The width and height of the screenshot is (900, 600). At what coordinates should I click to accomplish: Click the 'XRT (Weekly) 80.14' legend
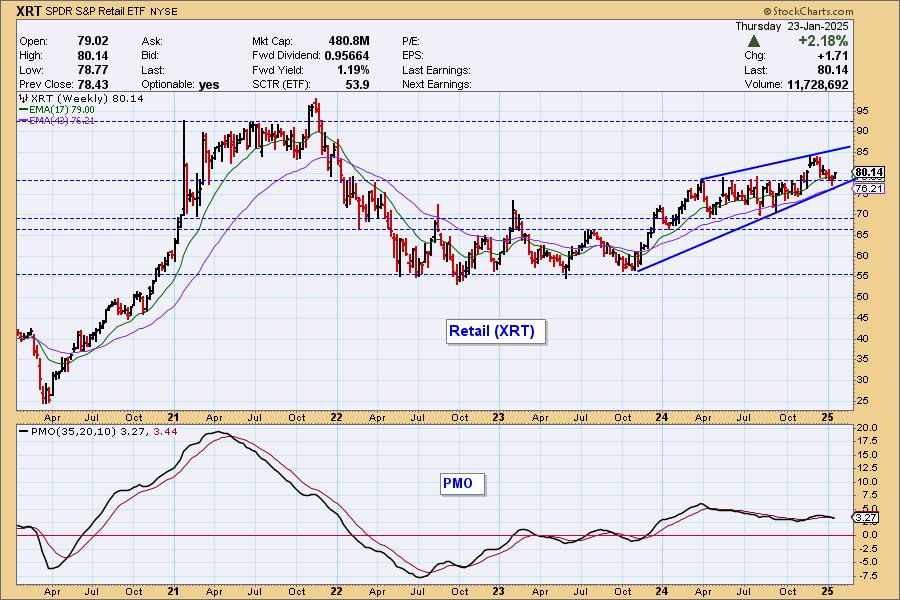82,99
